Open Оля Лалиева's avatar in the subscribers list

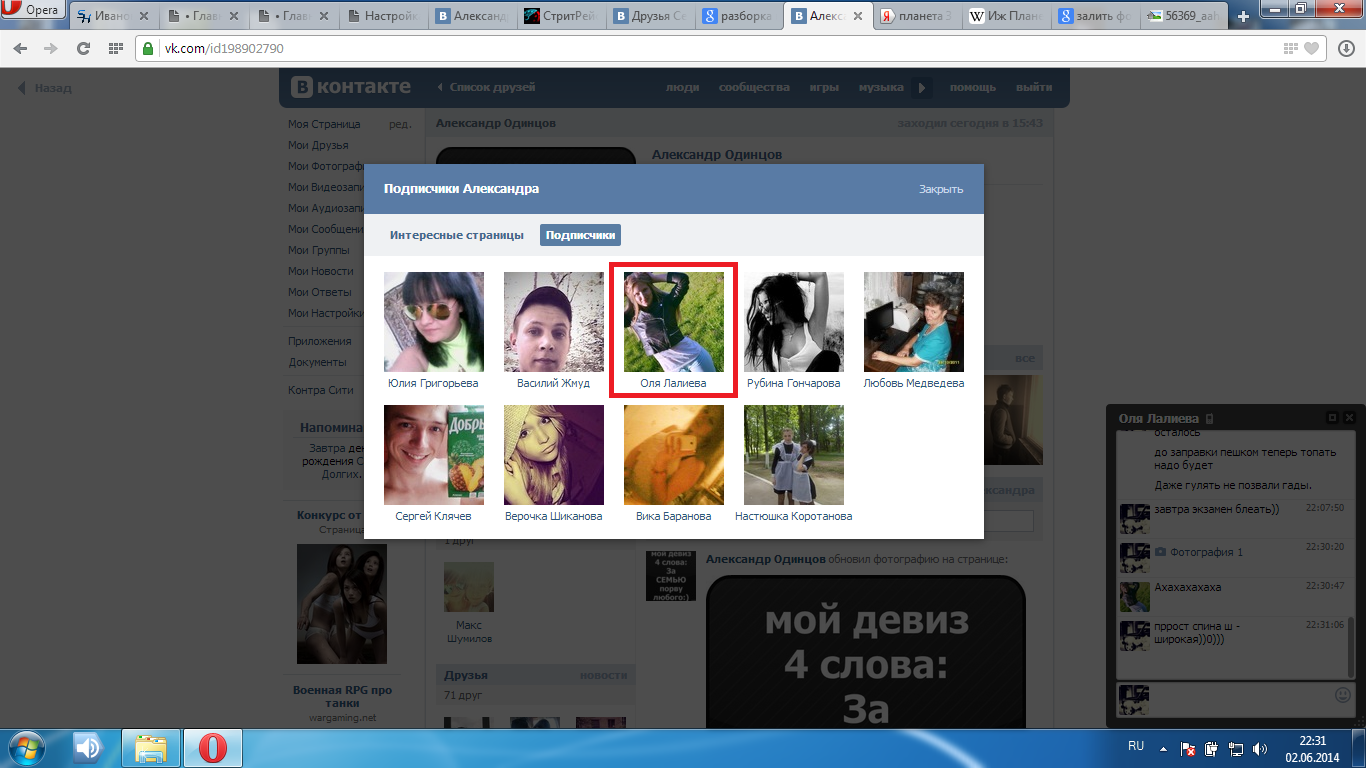point(674,322)
